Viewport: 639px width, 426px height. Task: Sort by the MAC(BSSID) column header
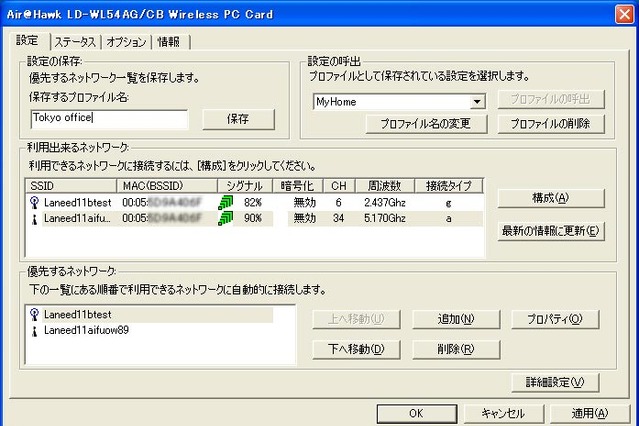tap(167, 186)
